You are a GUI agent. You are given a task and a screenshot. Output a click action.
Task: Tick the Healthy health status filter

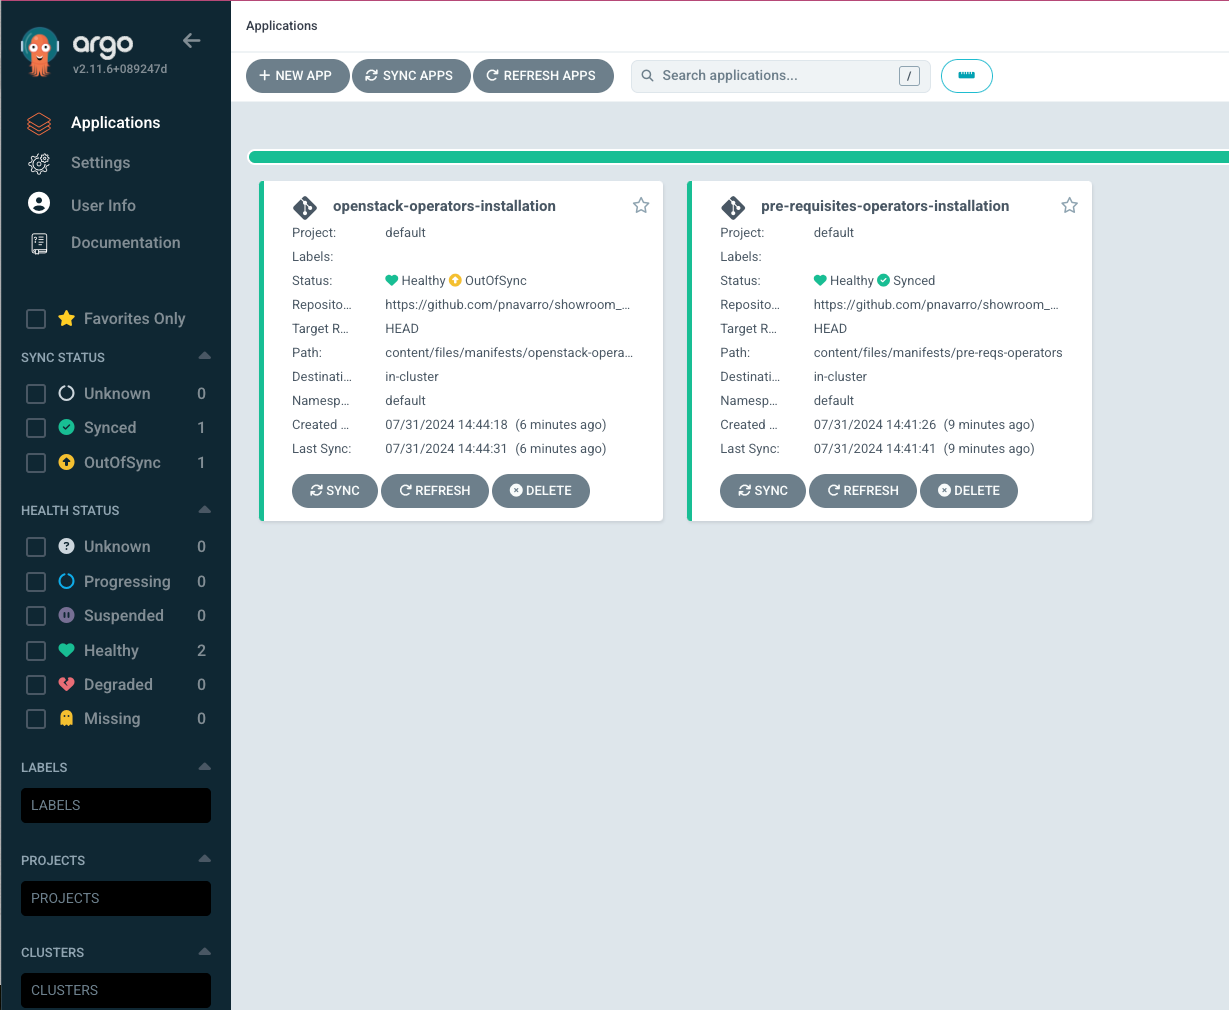(36, 651)
